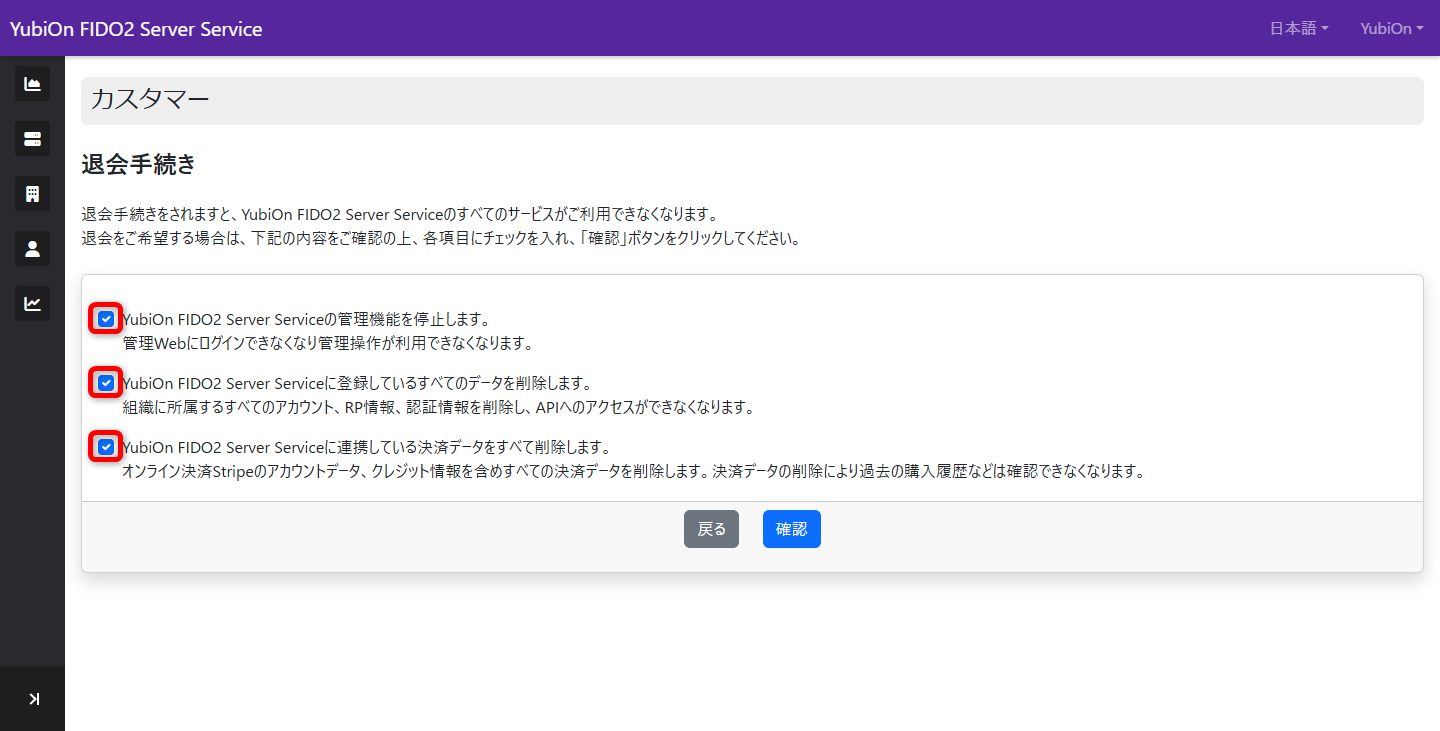Click the 確認 button
Screen dimensions: 1440x731
coord(792,529)
